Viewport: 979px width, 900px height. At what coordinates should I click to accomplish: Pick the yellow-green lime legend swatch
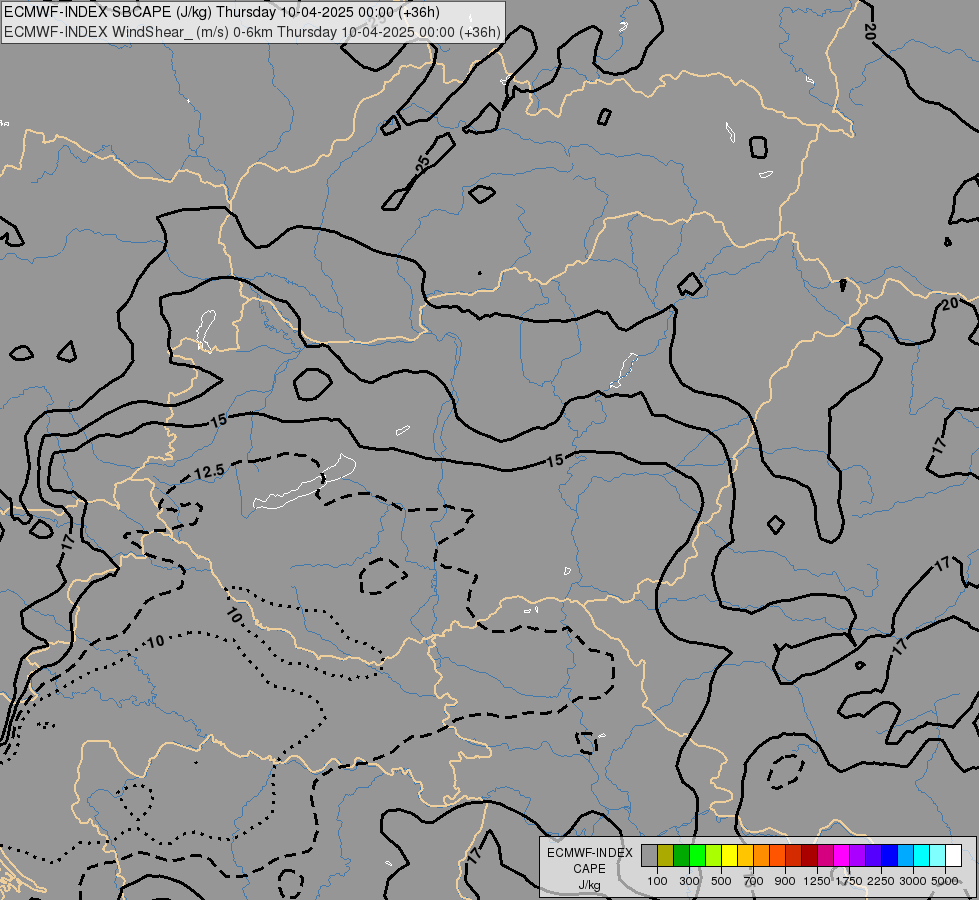click(x=714, y=855)
